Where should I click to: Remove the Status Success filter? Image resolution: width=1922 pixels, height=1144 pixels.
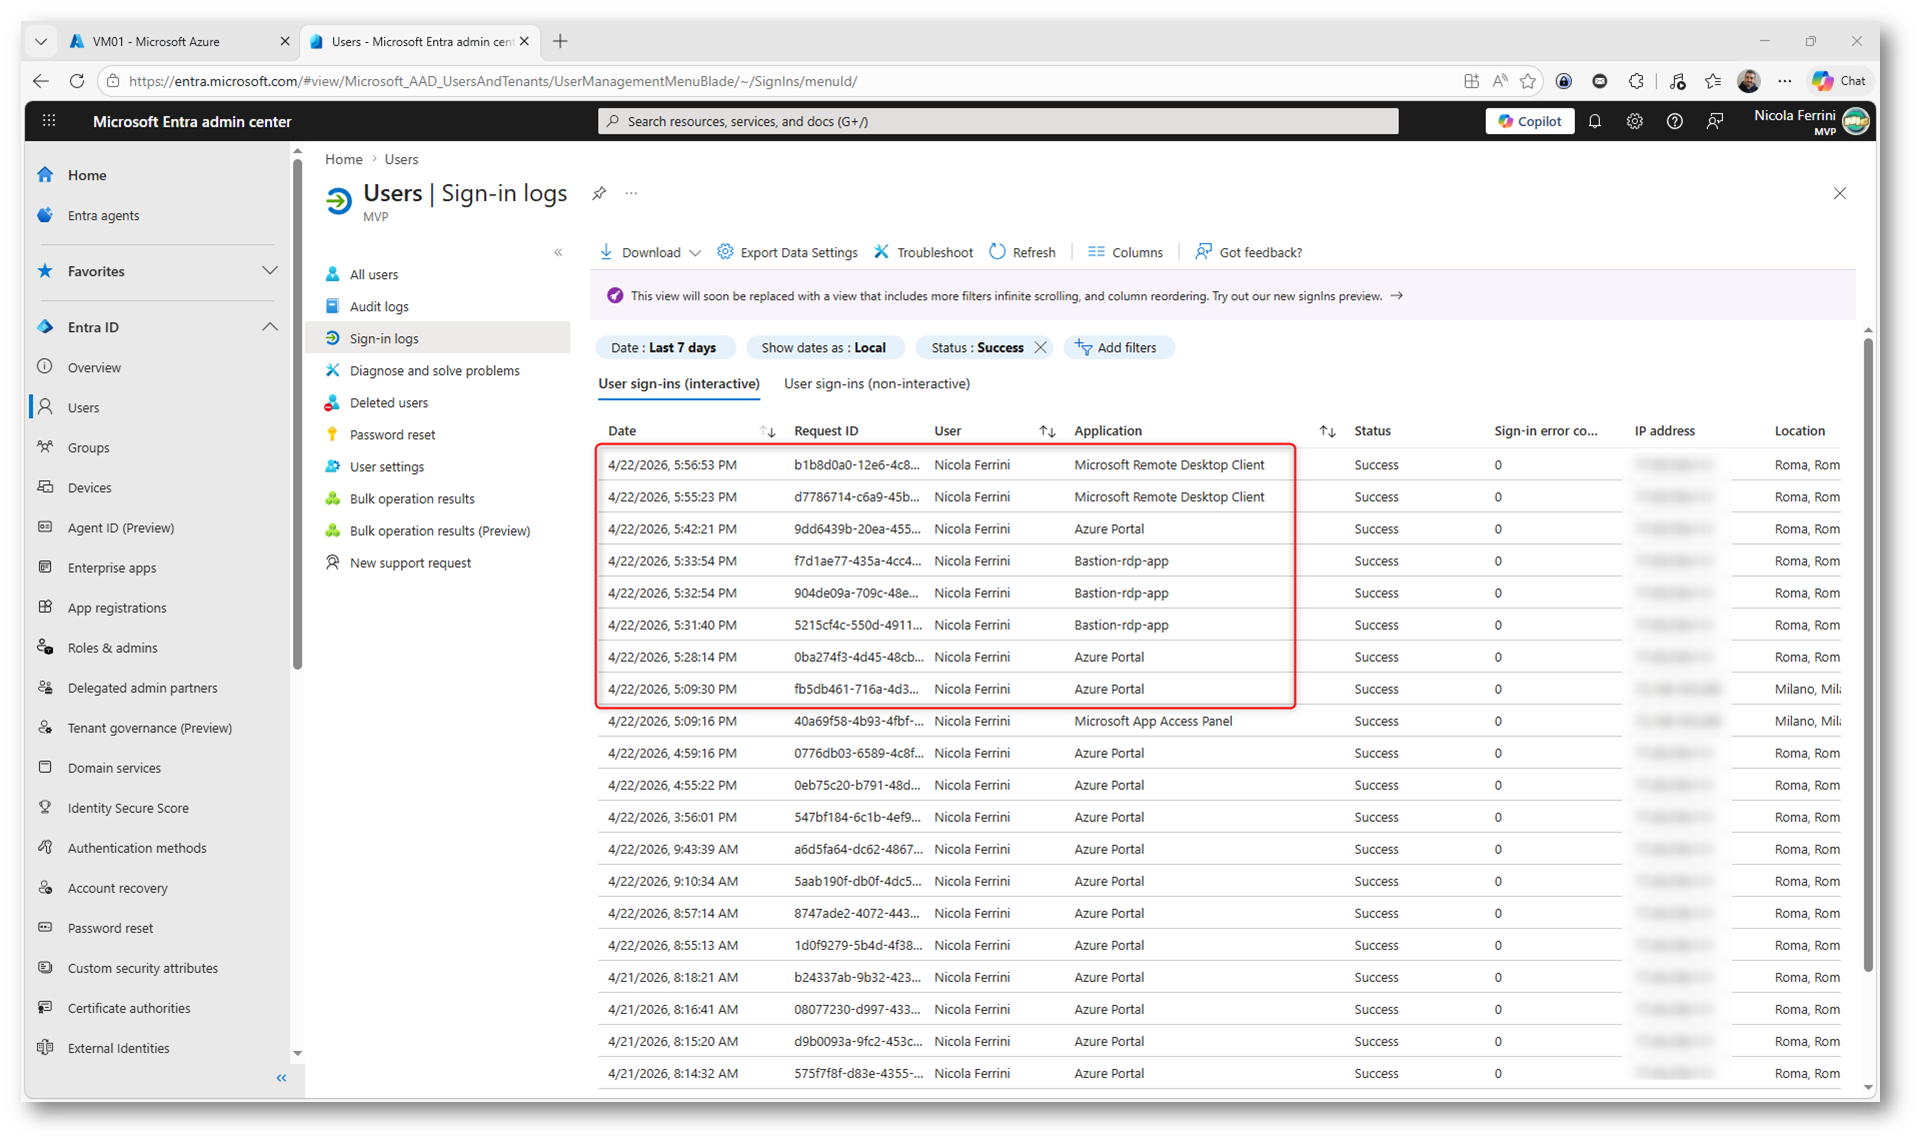click(x=1041, y=347)
